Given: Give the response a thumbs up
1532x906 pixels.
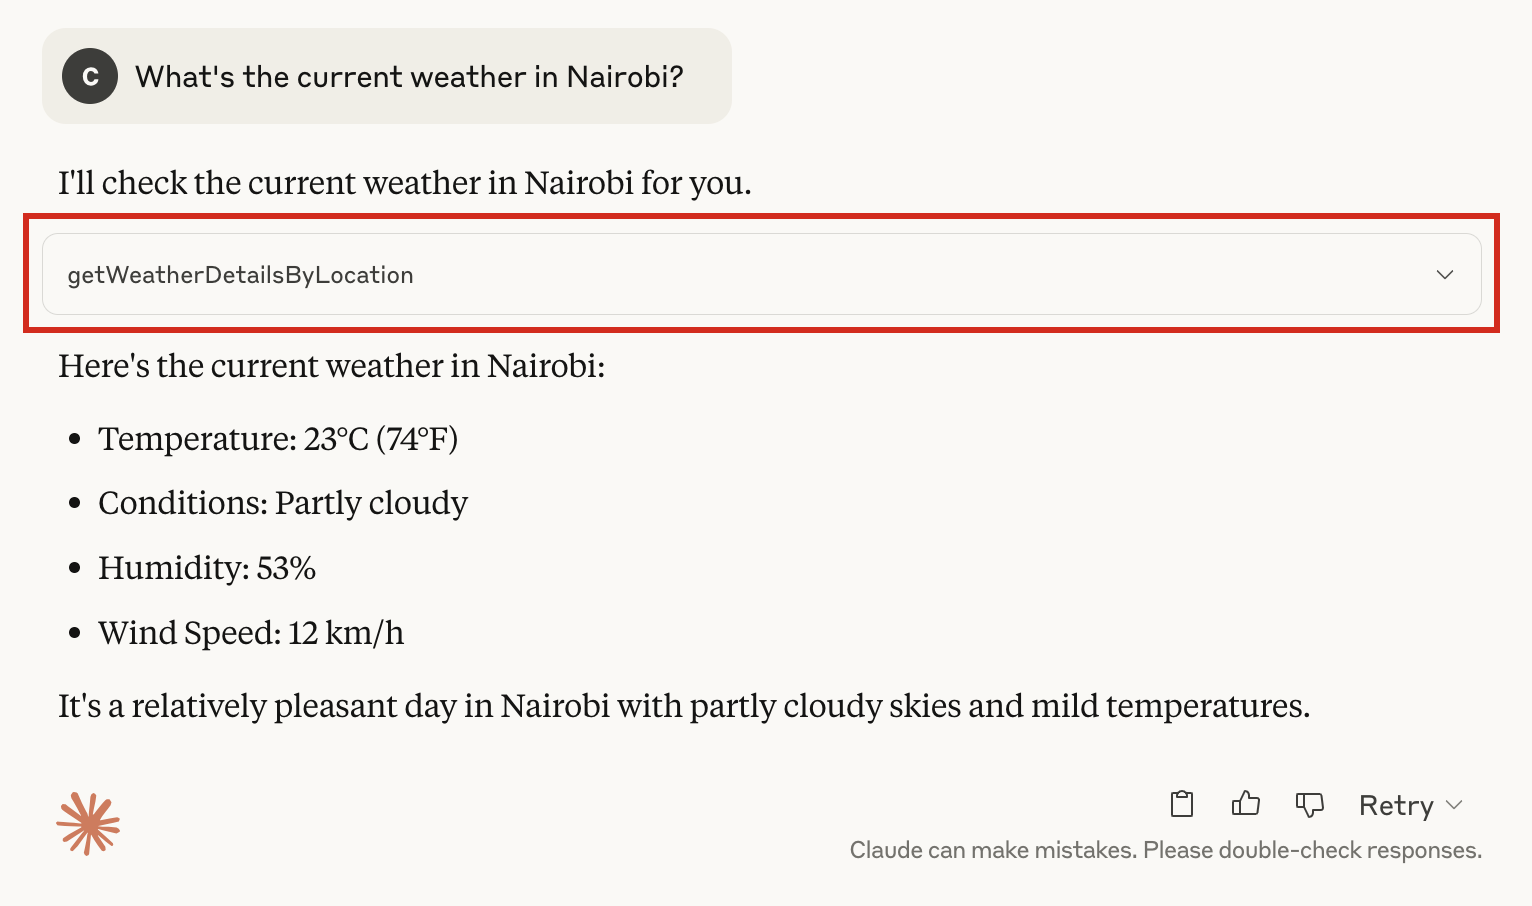Looking at the screenshot, I should [1246, 804].
